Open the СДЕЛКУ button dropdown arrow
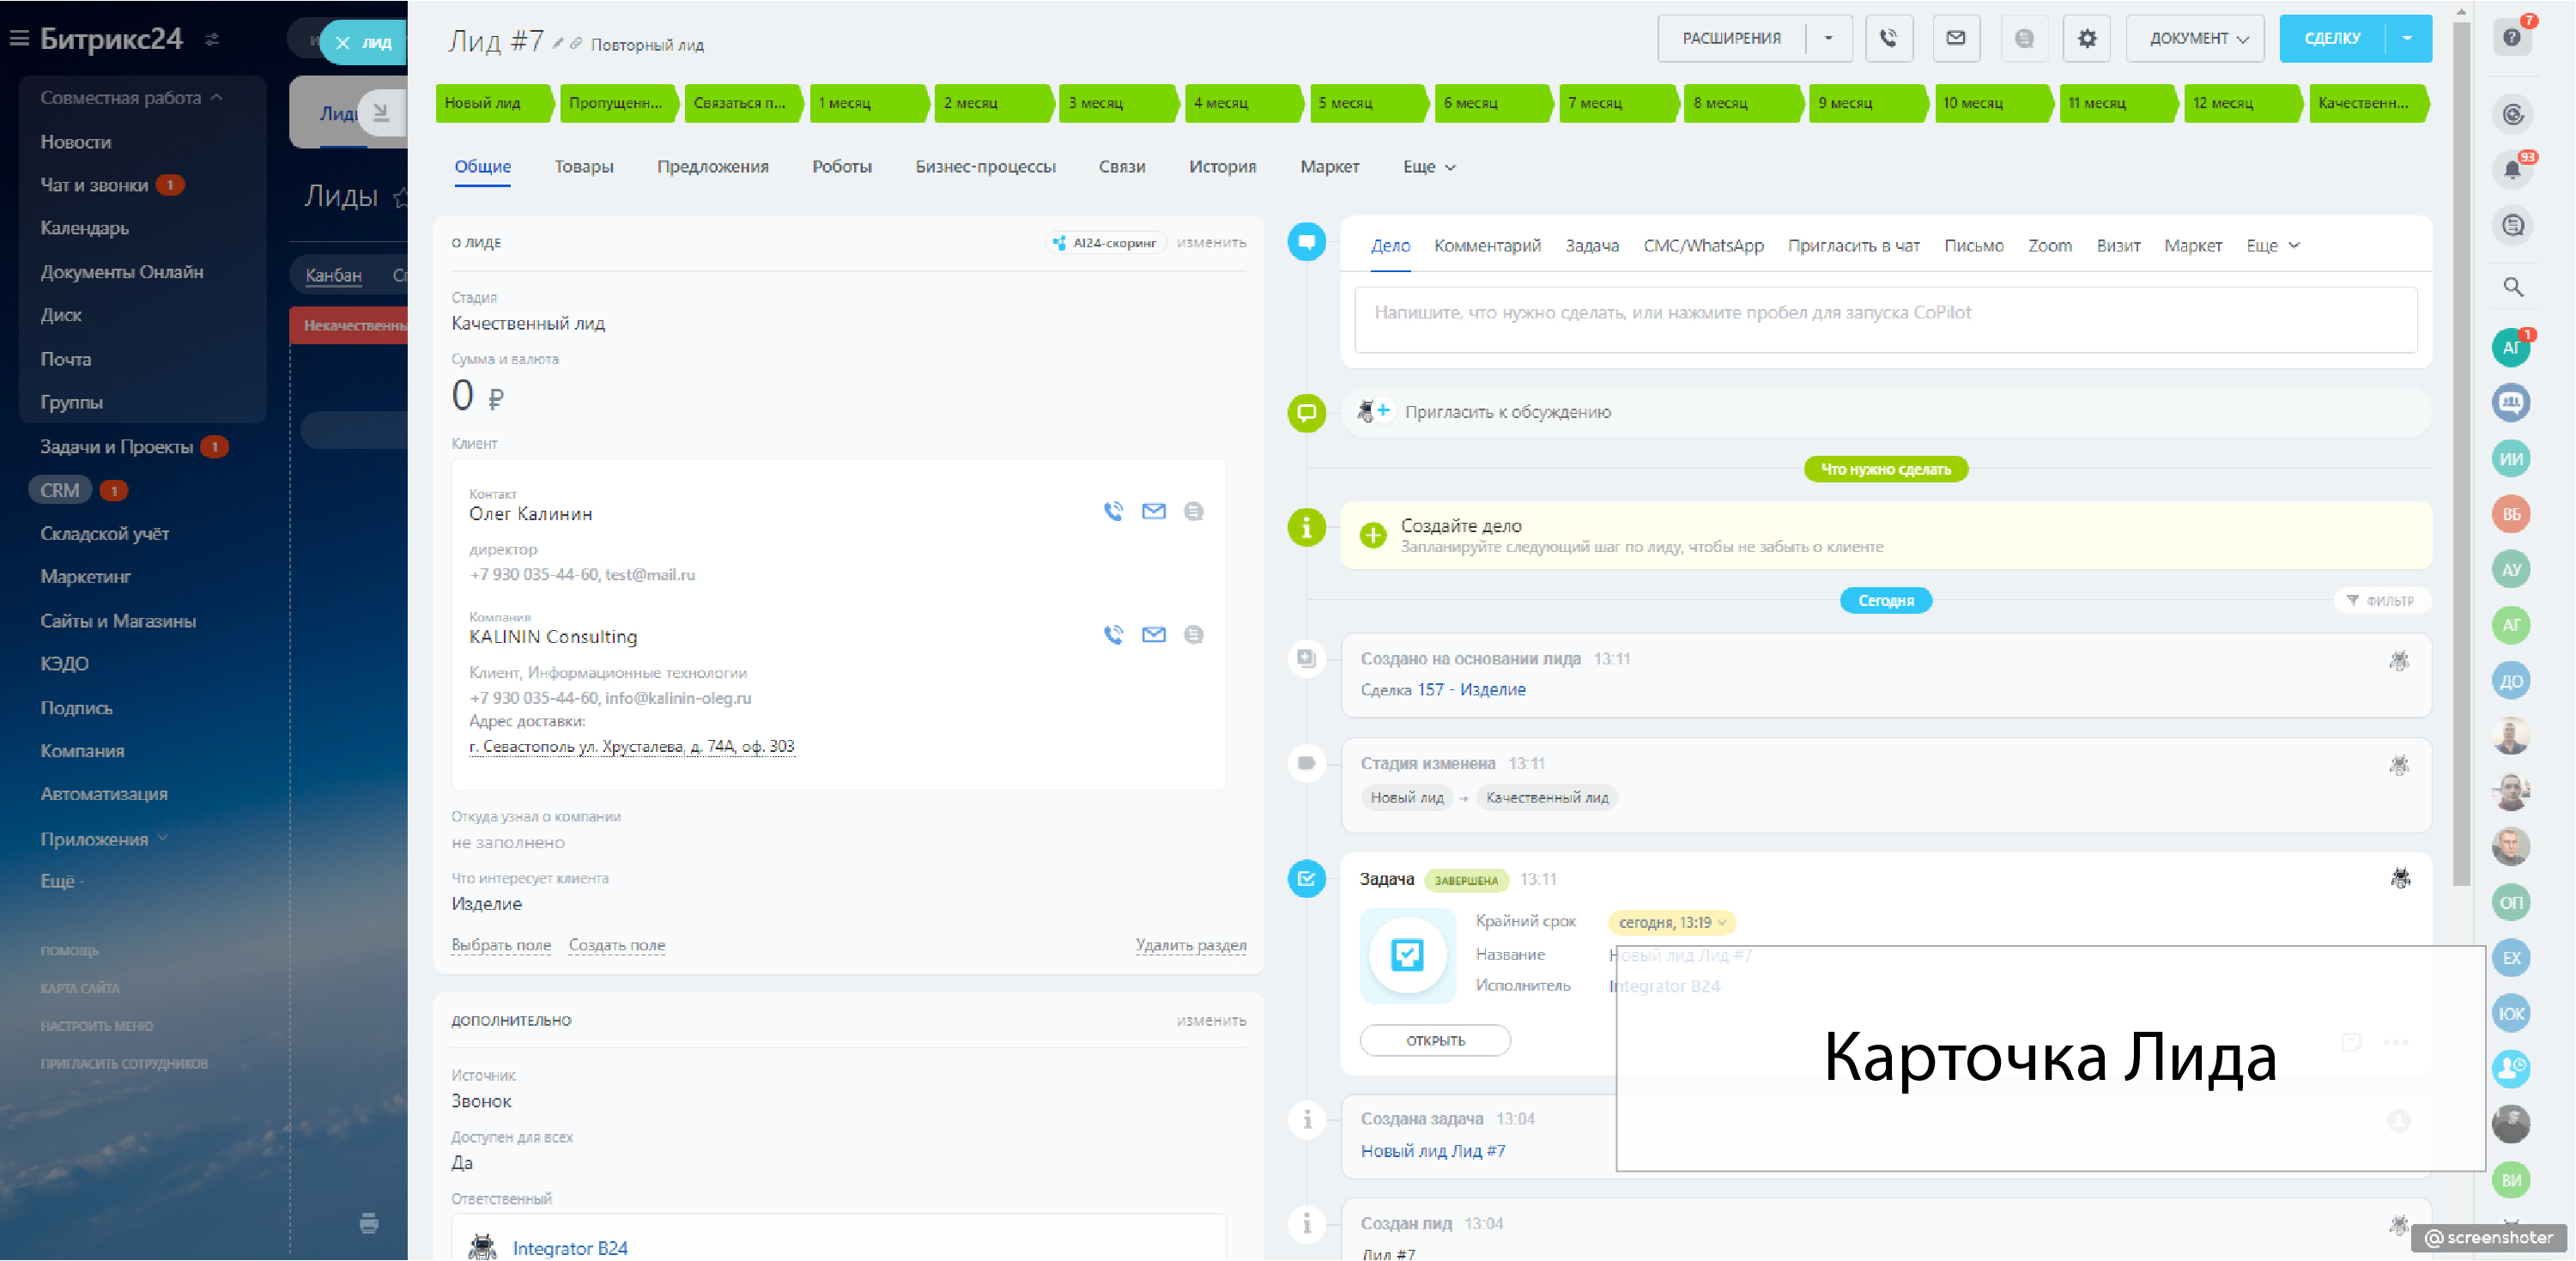Viewport: 2576px width, 1261px height. (x=2407, y=39)
